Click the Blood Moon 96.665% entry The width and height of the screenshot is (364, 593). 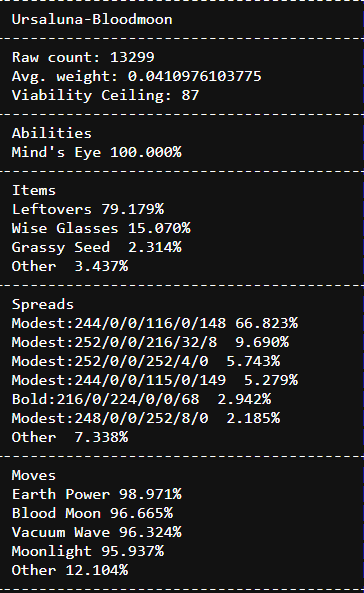92,513
